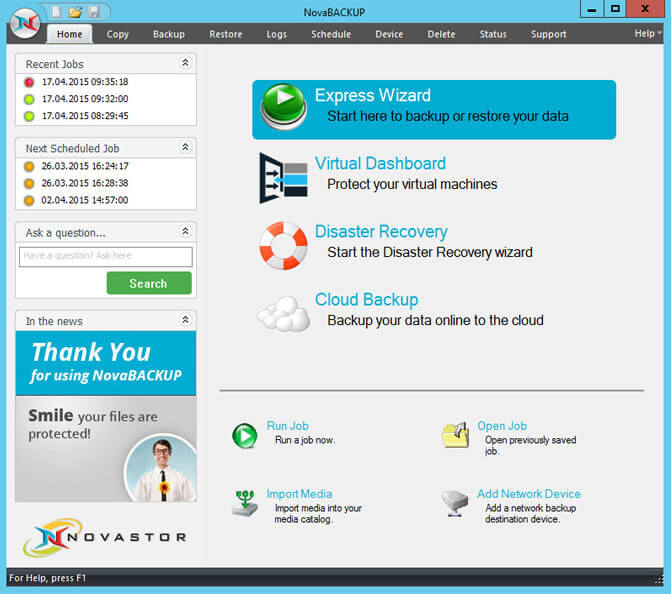Click the Cloud Backup cloud icon
The image size is (671, 594).
click(283, 313)
